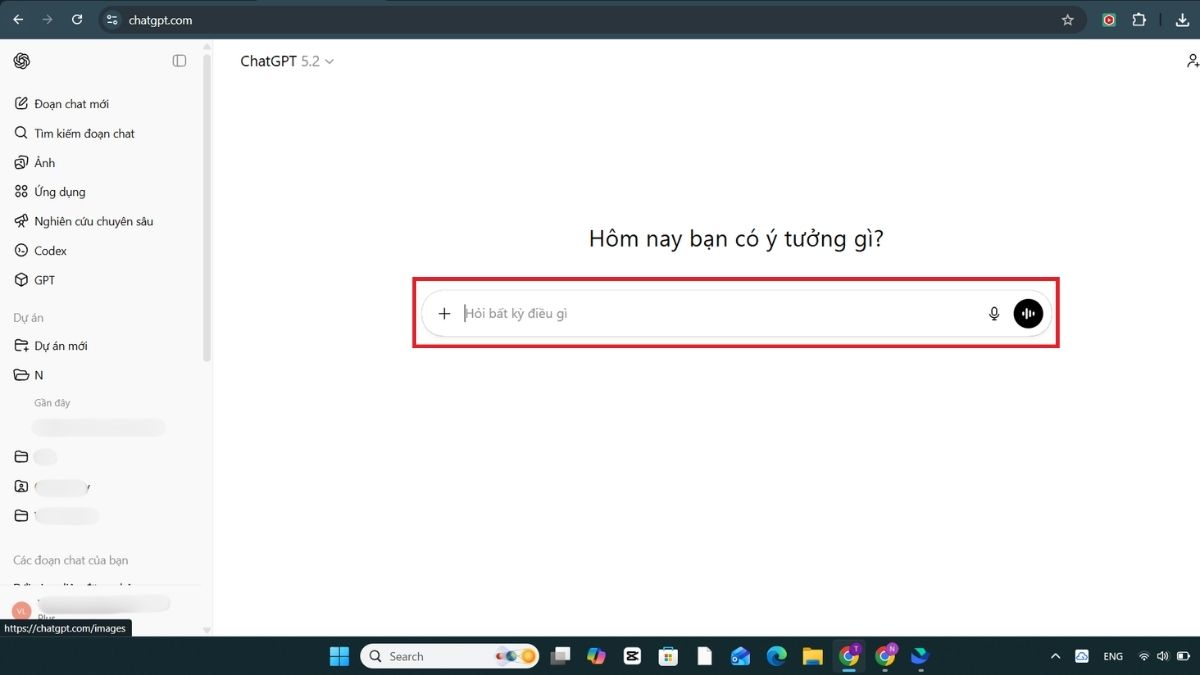The image size is (1200, 675).
Task: Select Codex in the sidebar
Action: pyautogui.click(x=49, y=250)
